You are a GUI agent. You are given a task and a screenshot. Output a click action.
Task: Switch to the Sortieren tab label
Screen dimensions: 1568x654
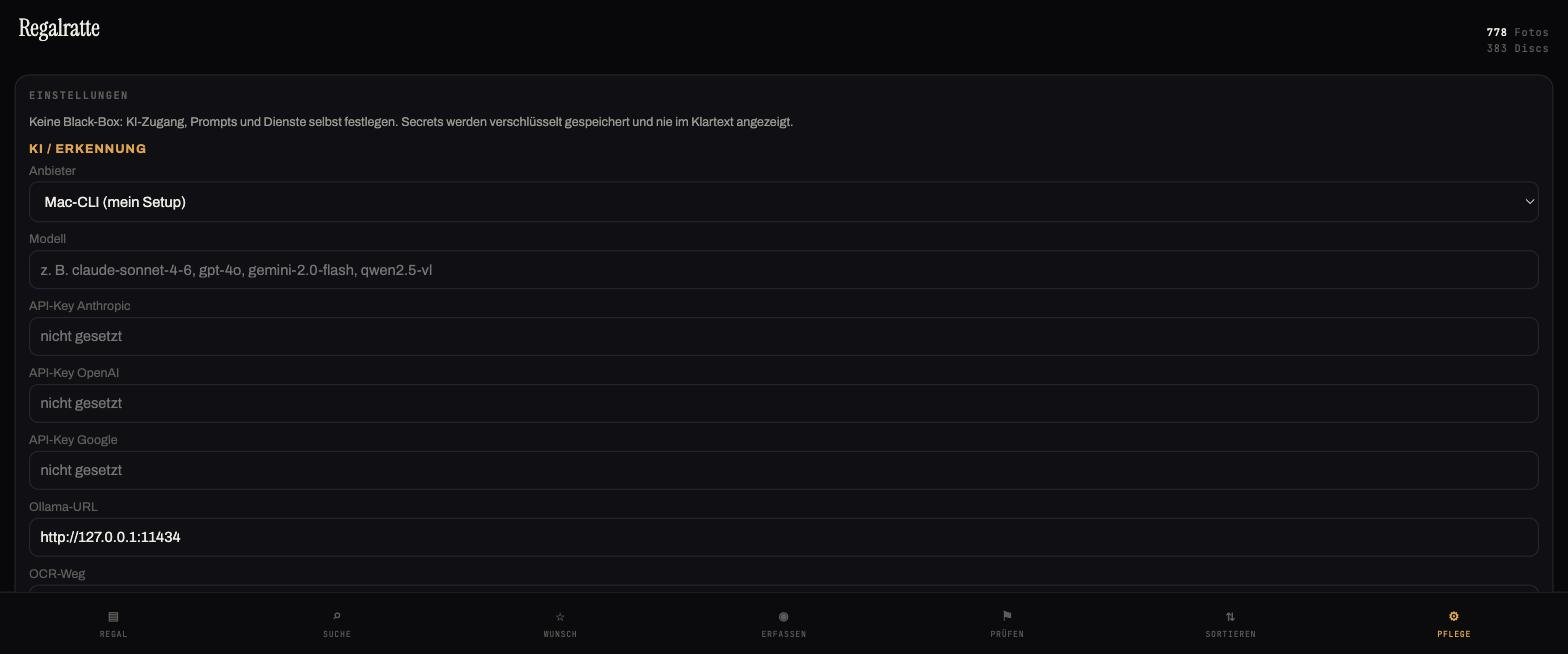click(1230, 634)
